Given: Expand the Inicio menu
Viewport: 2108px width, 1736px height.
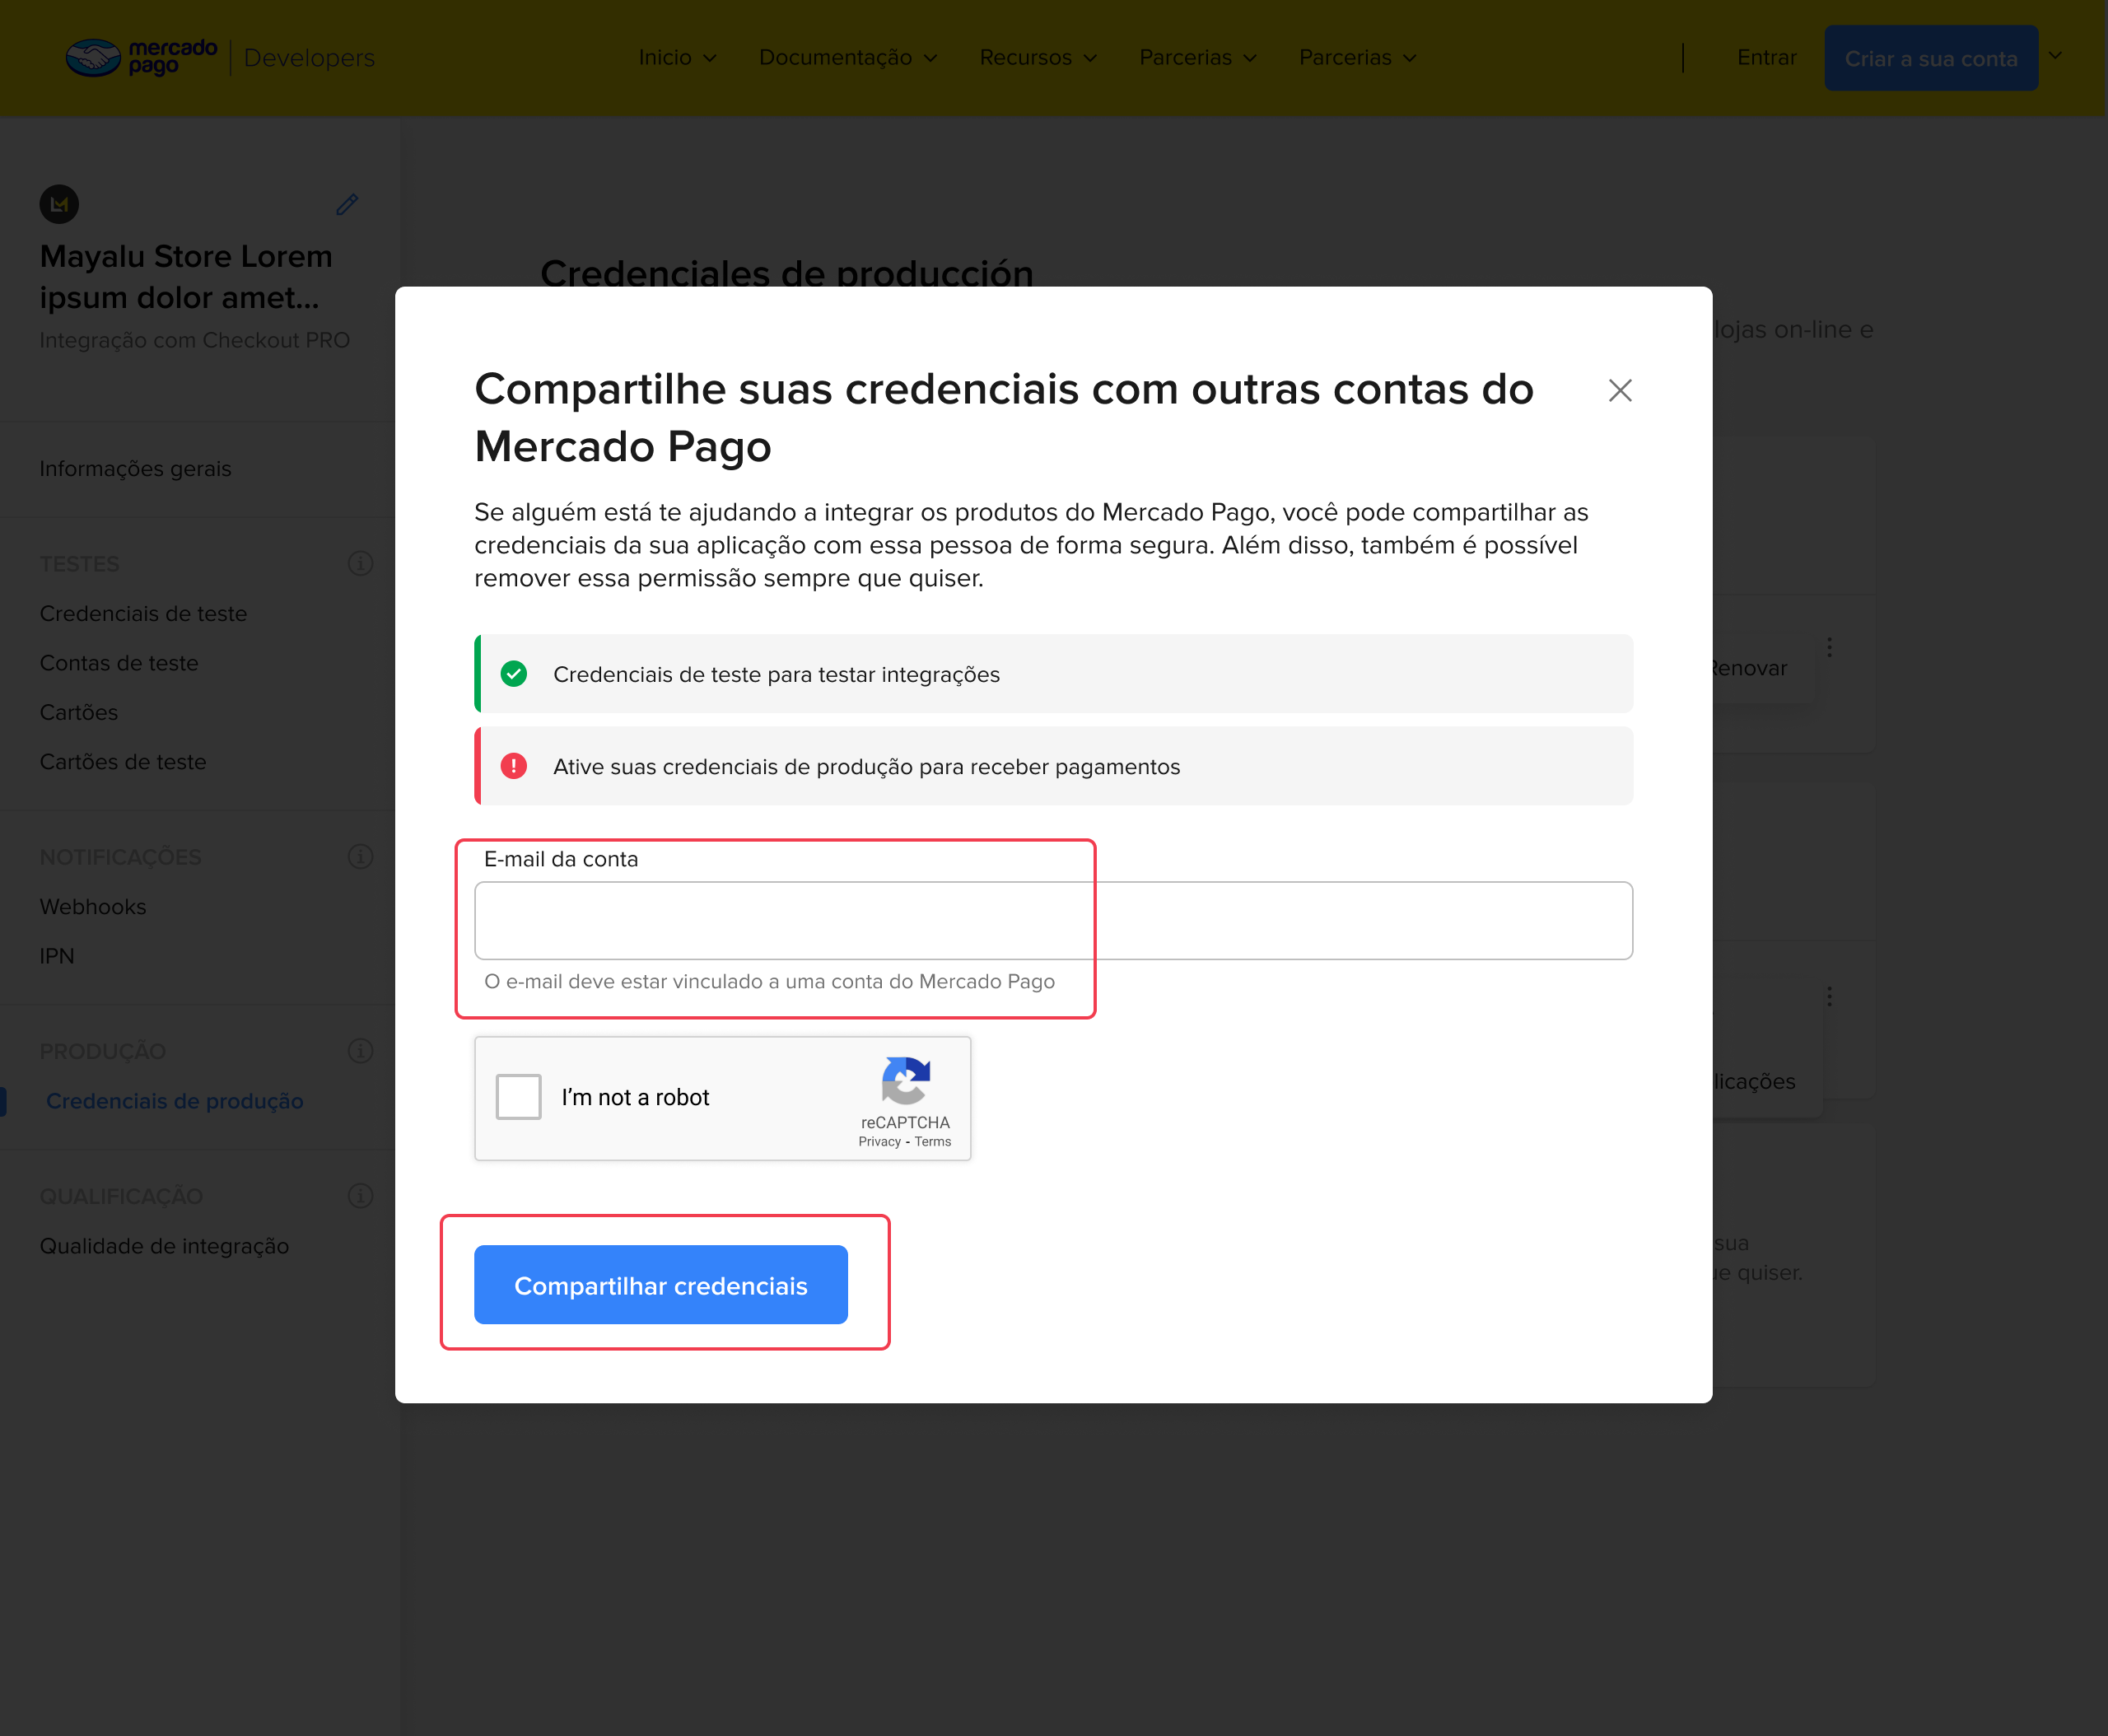Looking at the screenshot, I should pos(678,58).
